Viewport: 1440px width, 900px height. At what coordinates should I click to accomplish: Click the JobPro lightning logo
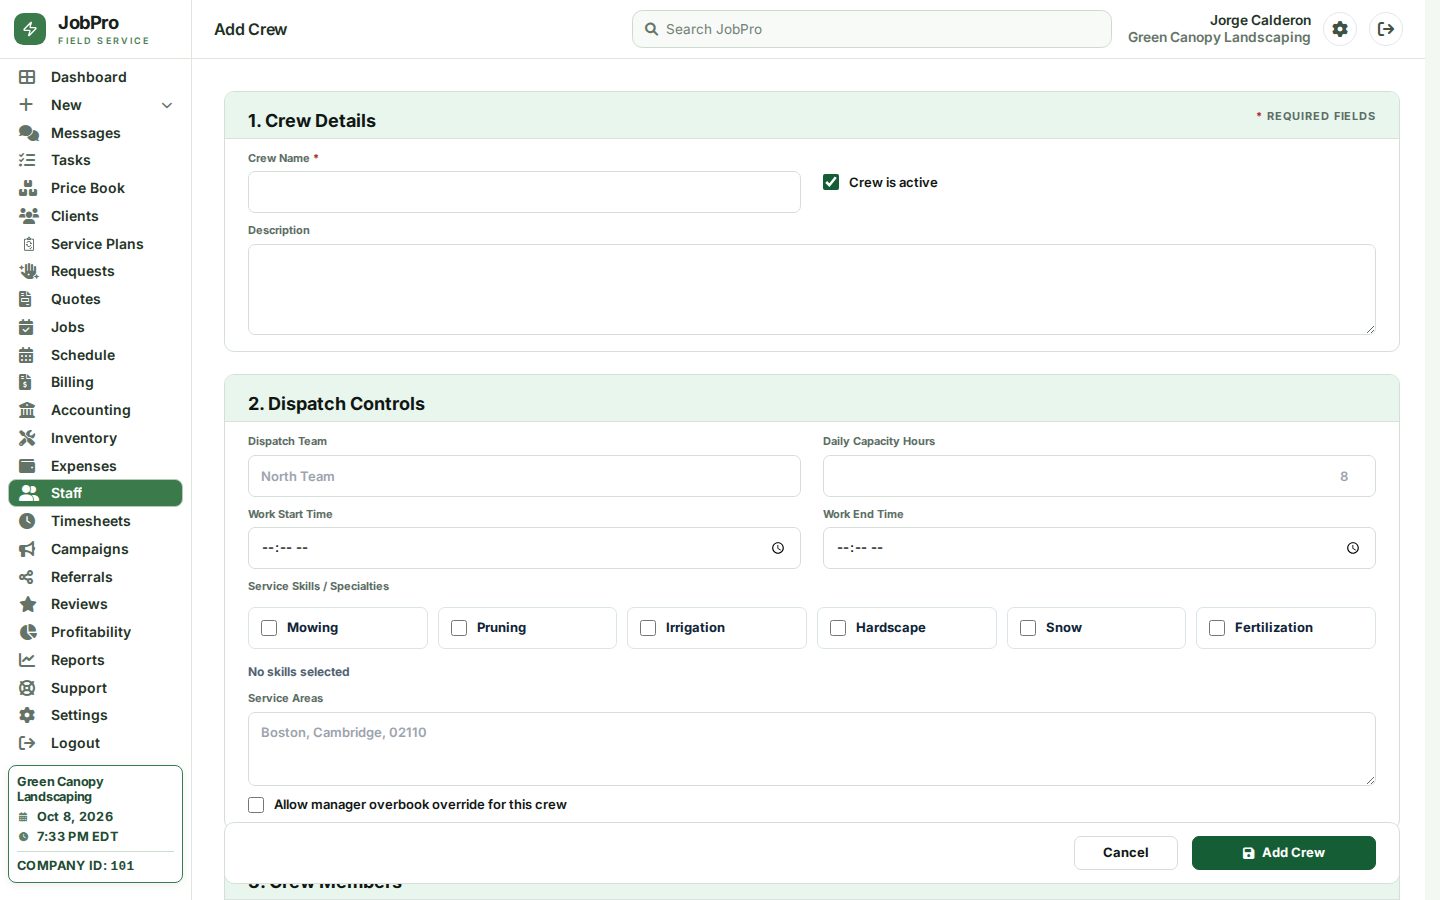[30, 29]
